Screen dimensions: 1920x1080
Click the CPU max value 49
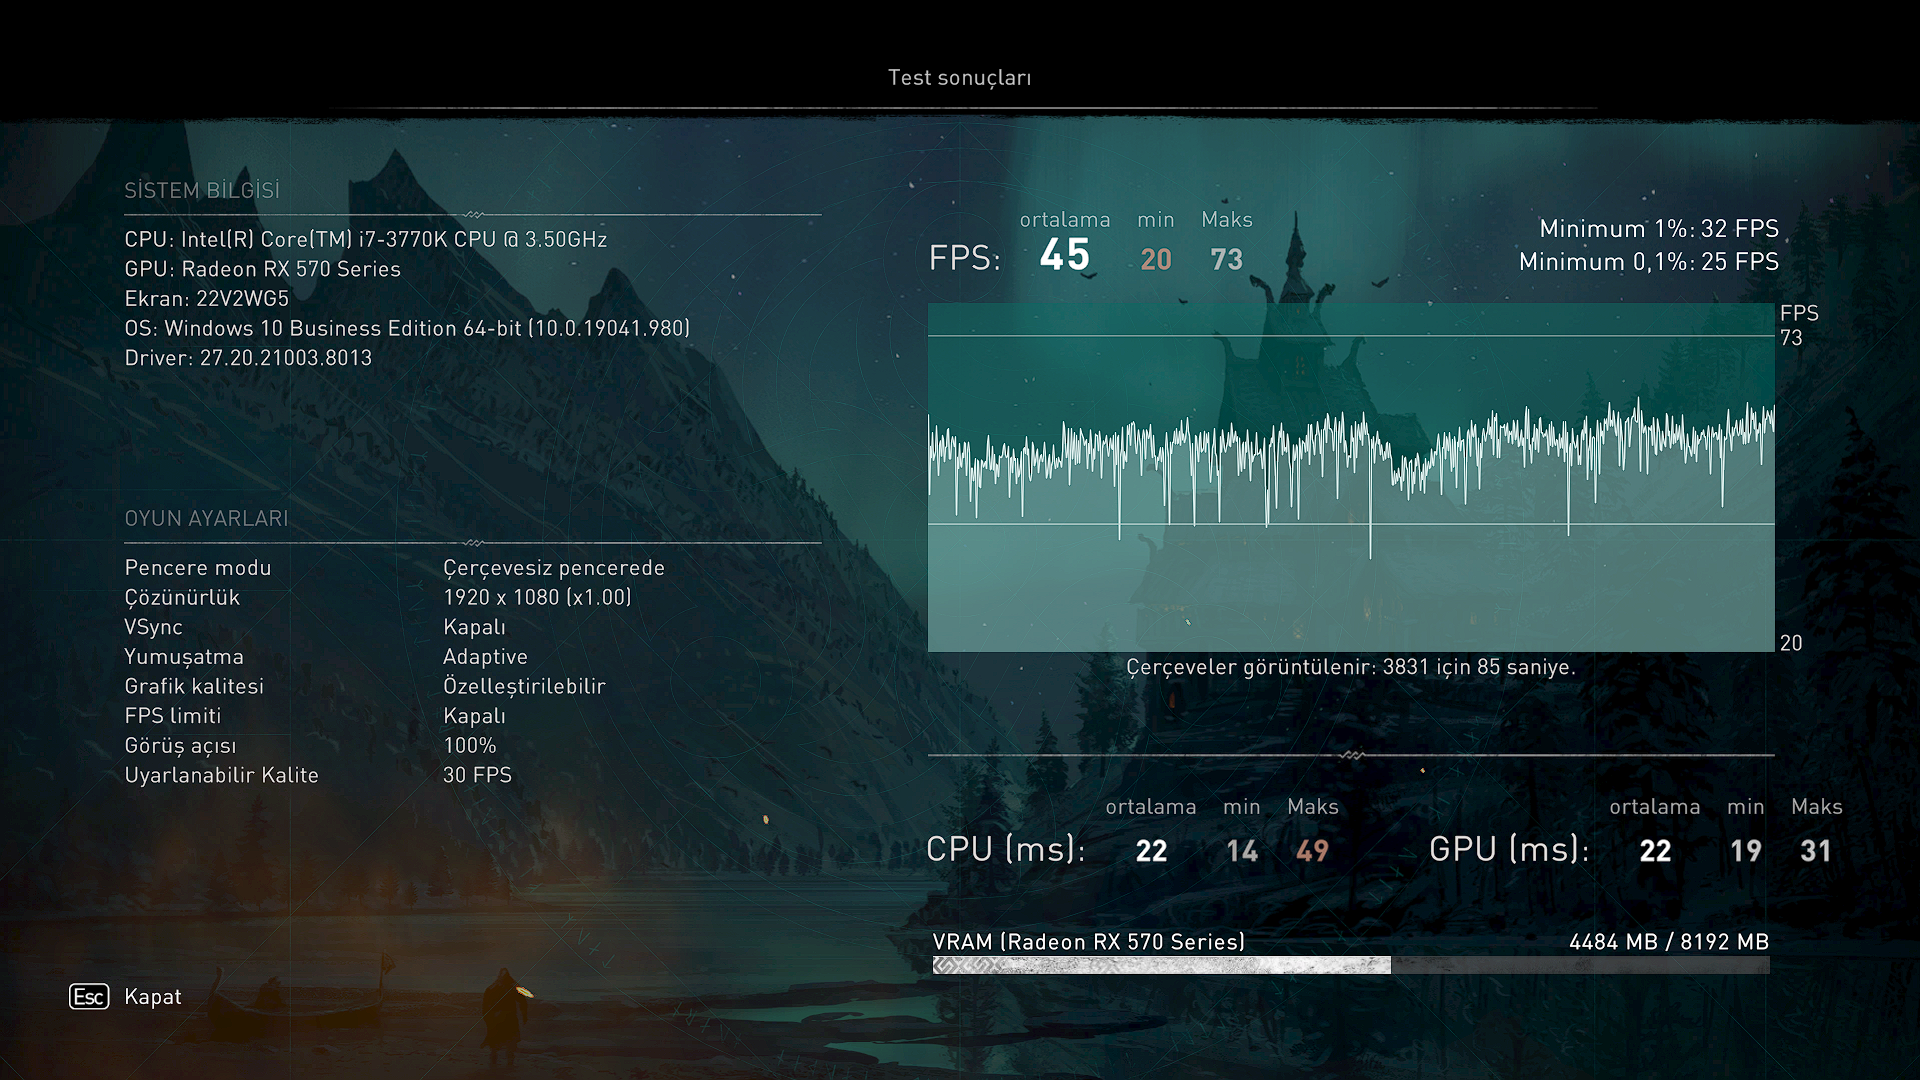[1312, 851]
